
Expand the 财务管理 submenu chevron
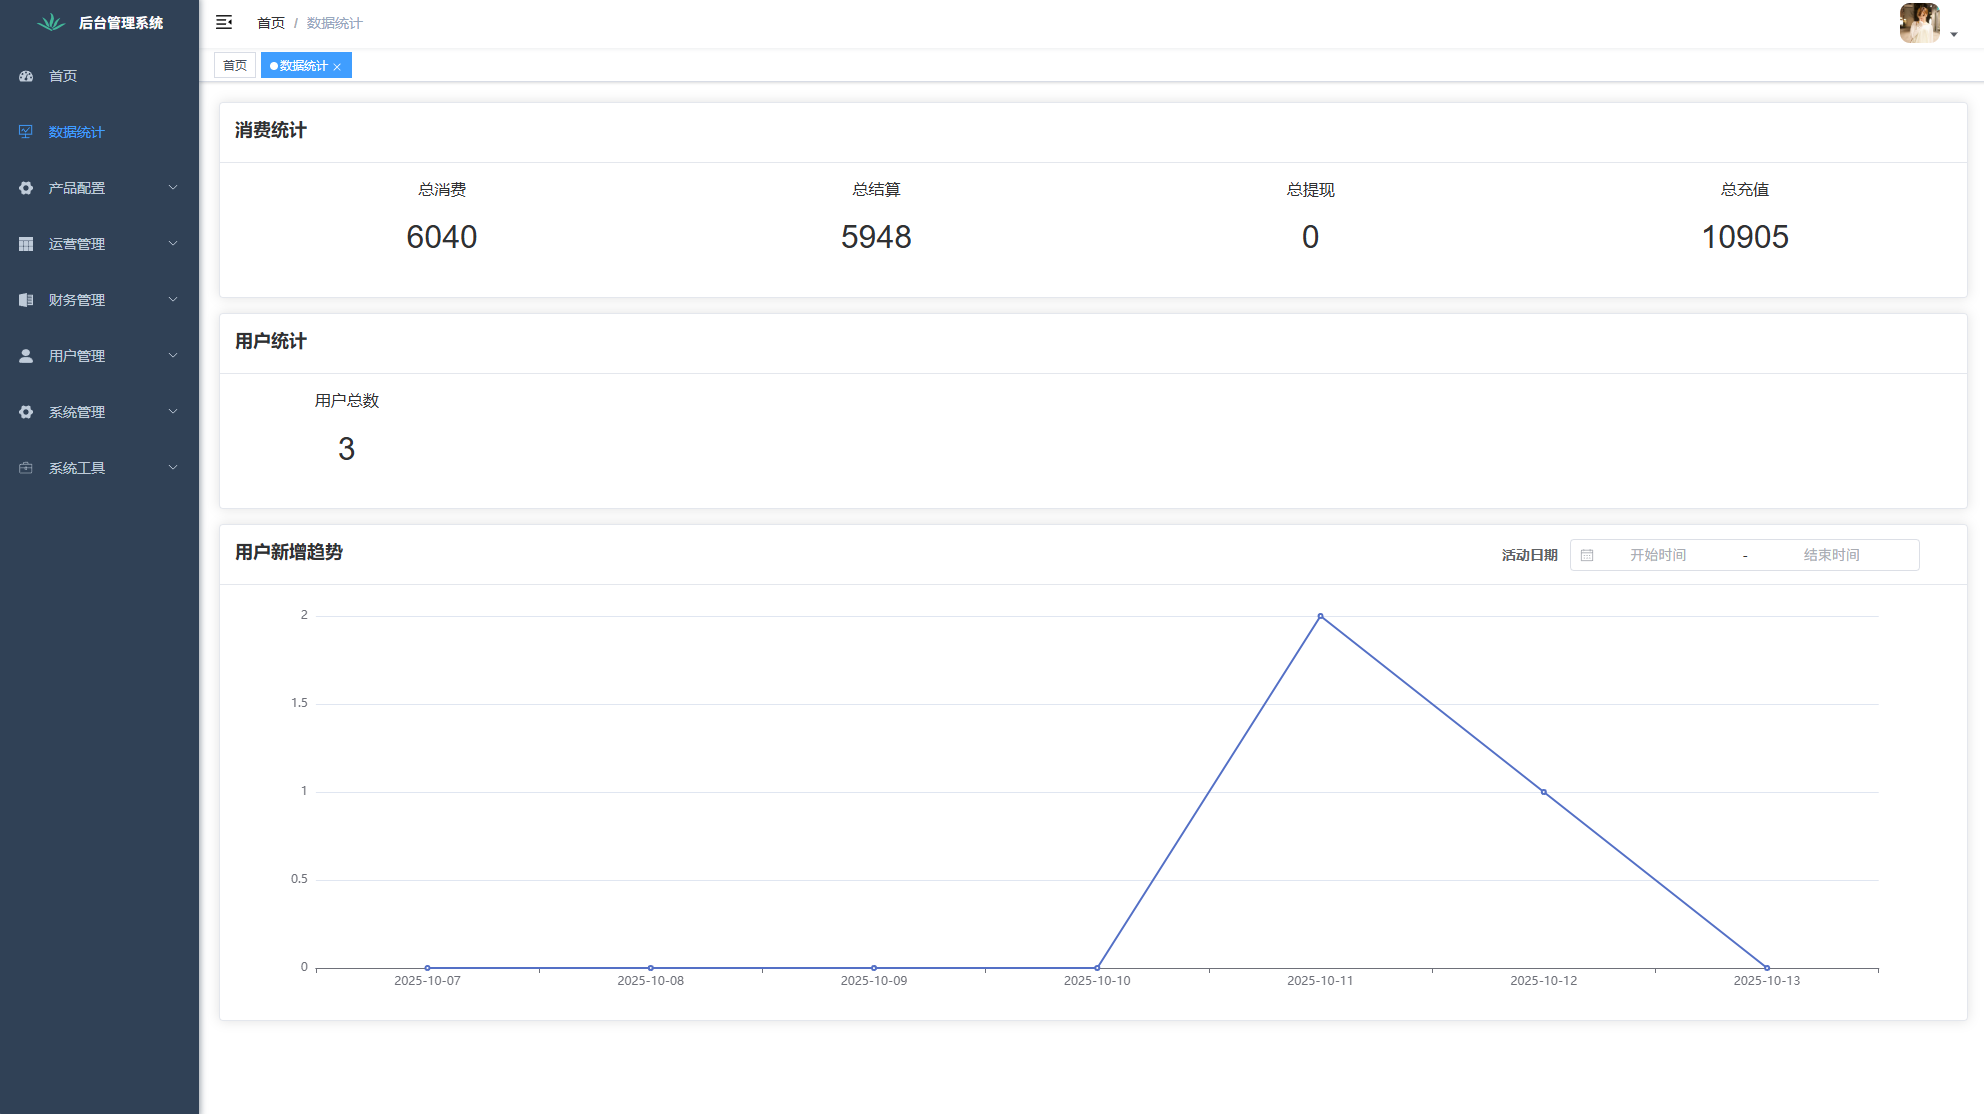pos(173,300)
